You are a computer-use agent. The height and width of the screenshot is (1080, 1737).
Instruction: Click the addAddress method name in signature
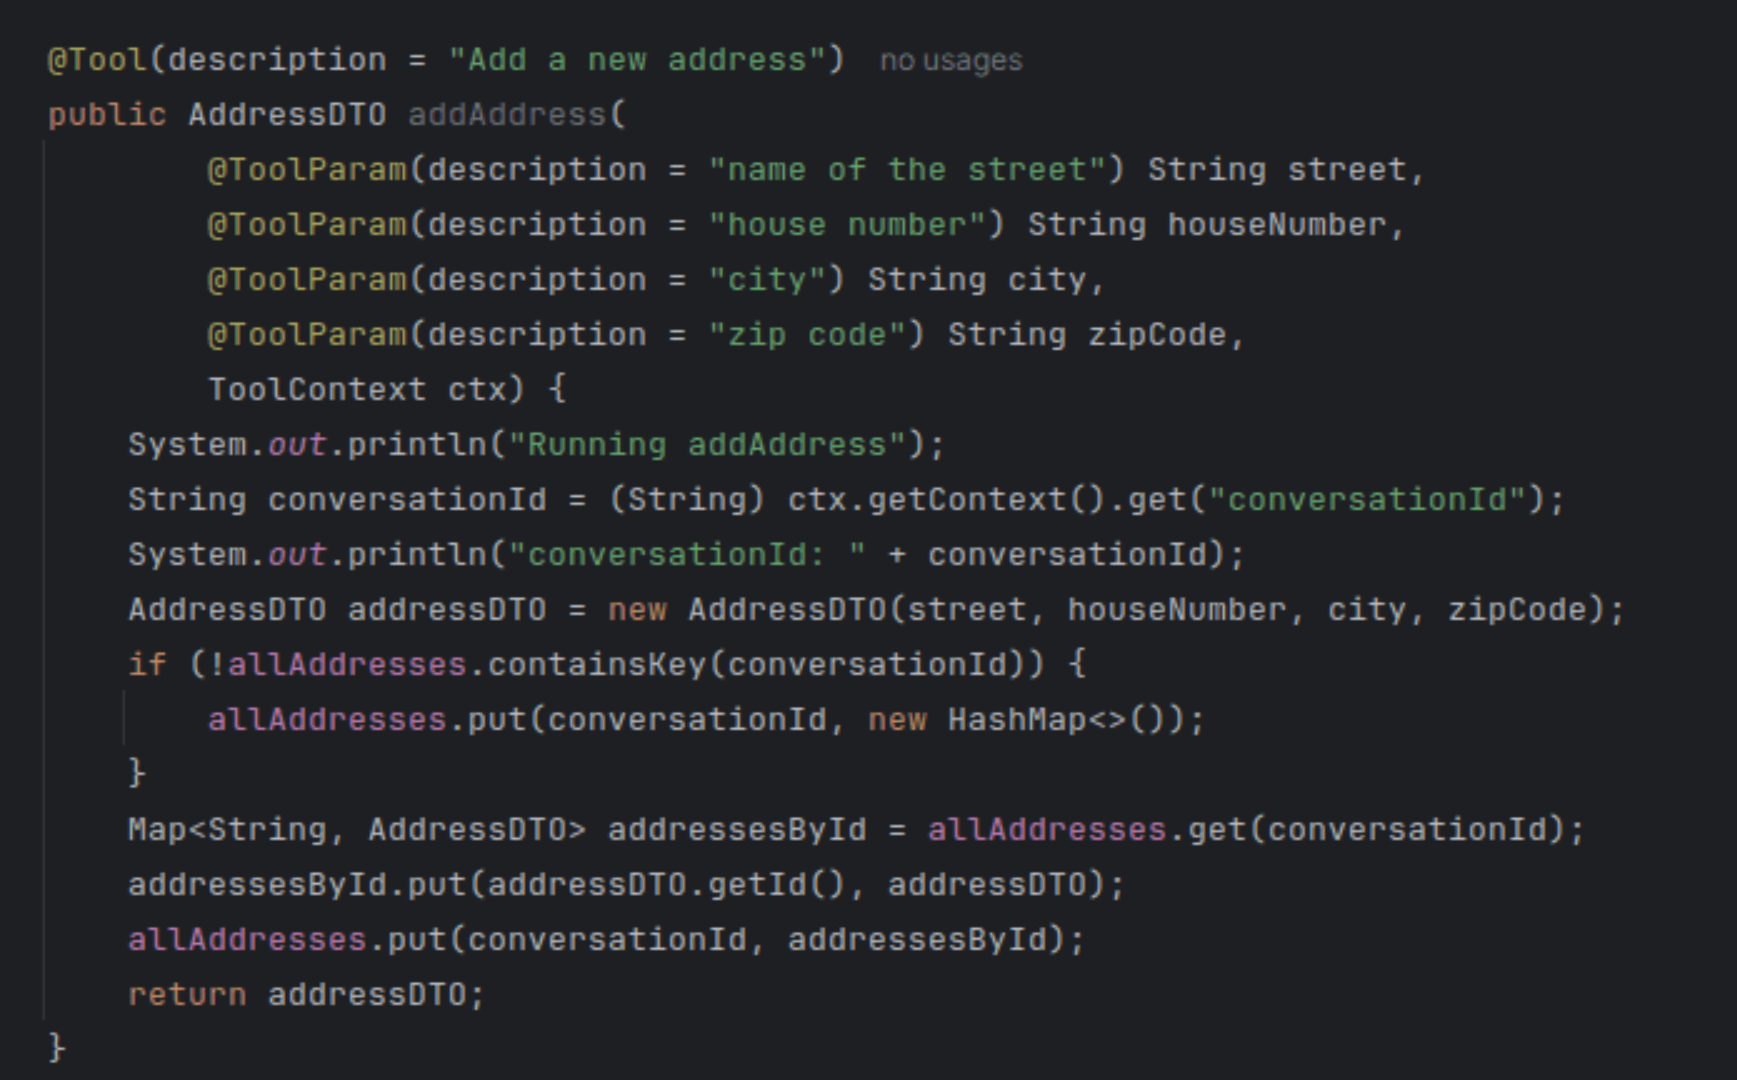tap(506, 115)
